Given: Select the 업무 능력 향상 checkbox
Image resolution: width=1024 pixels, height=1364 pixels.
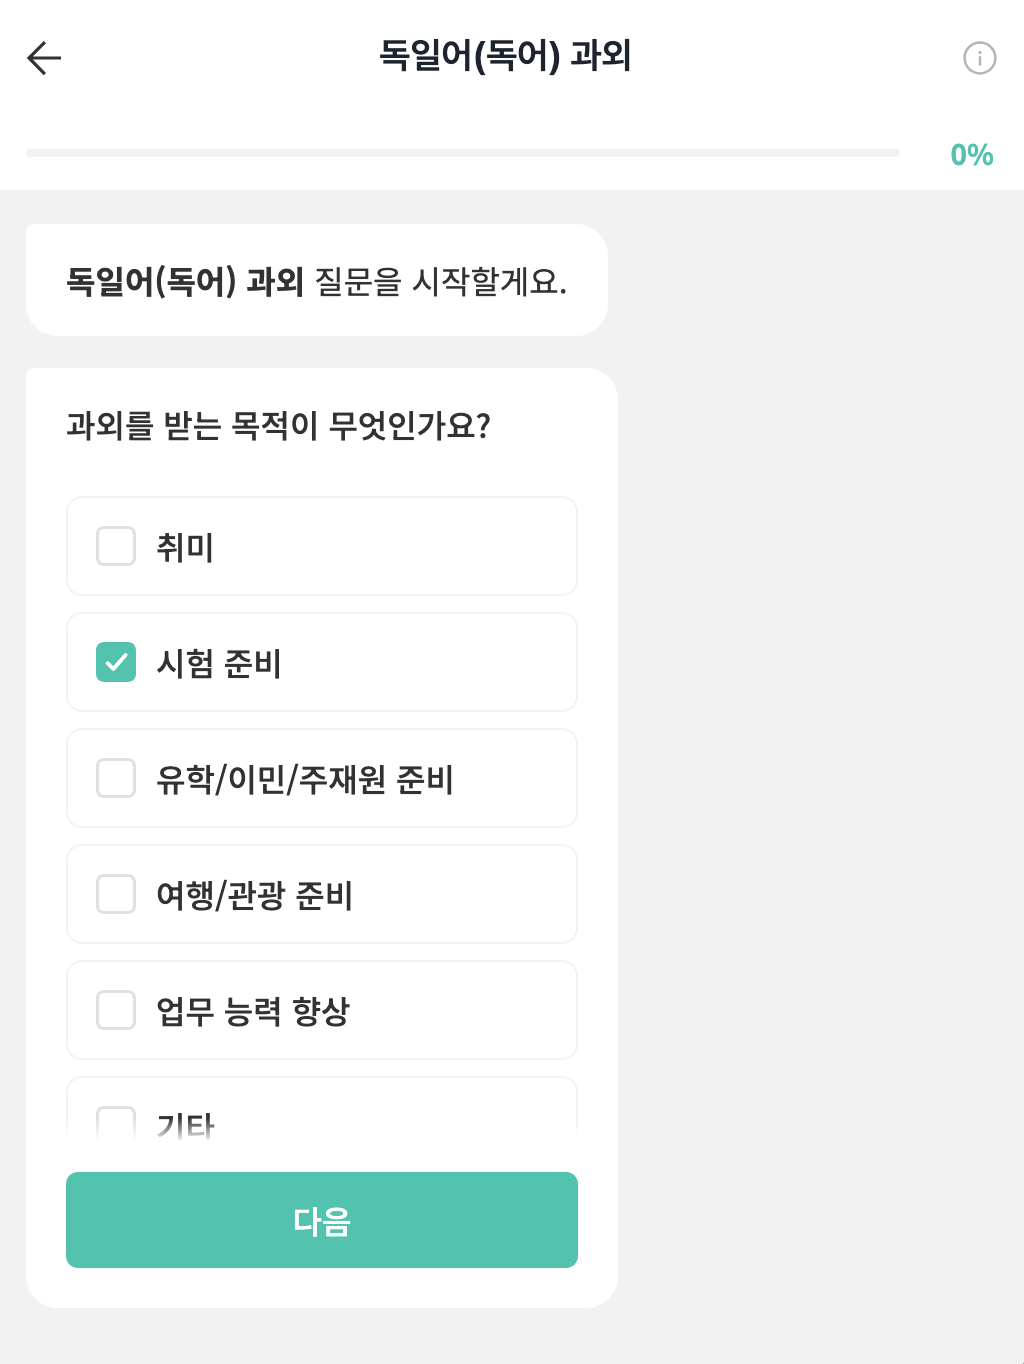Looking at the screenshot, I should click(116, 1010).
